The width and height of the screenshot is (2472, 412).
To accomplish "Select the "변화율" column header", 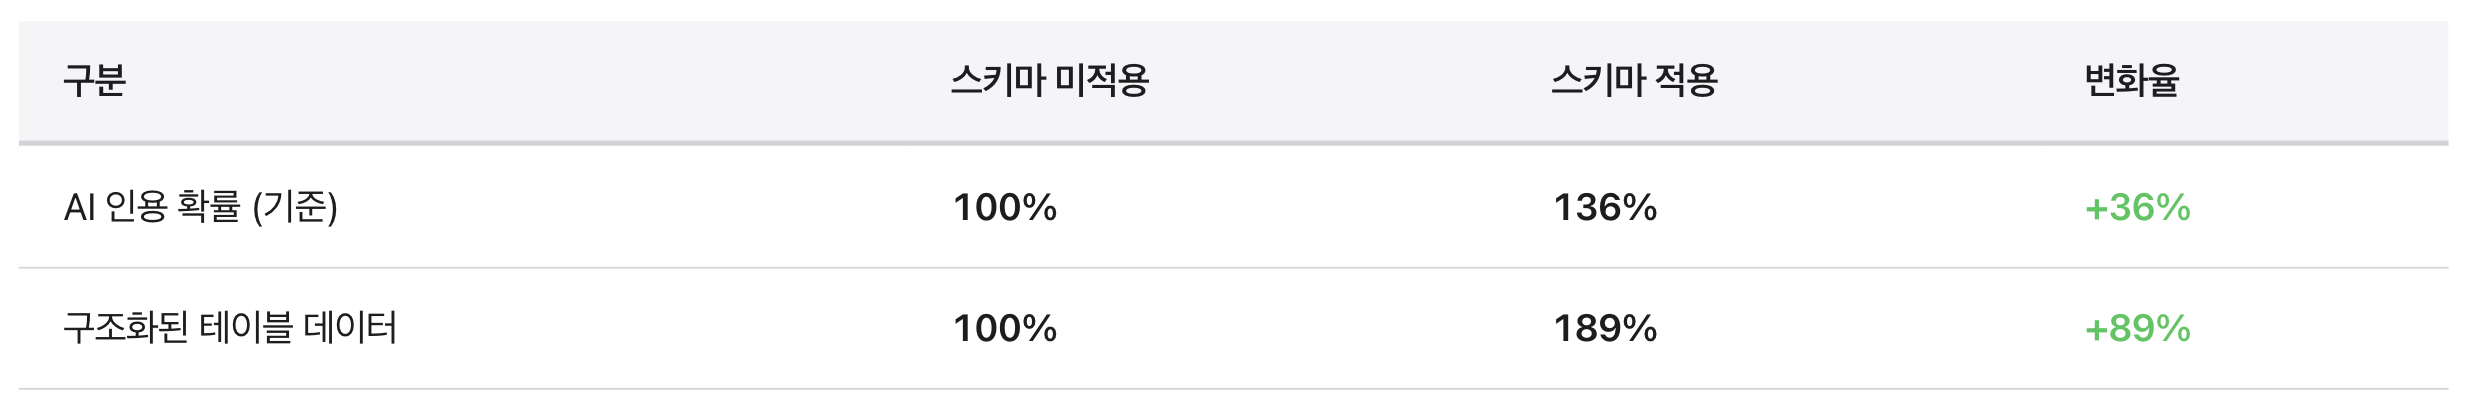I will click(x=2131, y=80).
